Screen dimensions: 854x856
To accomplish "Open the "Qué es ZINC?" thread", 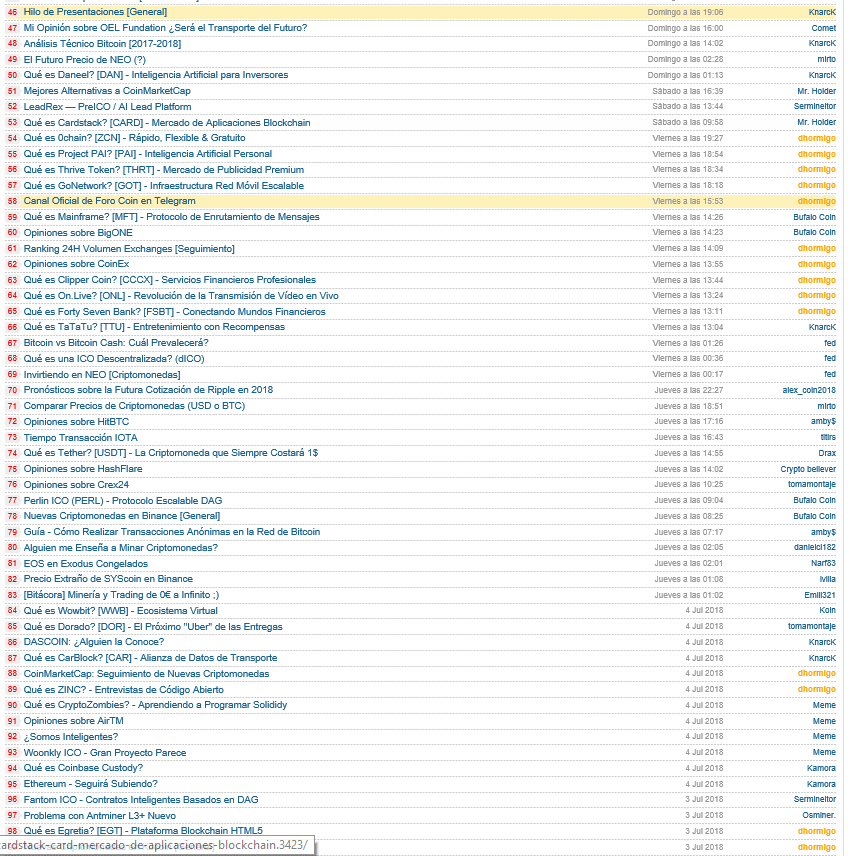I will click(x=123, y=689).
